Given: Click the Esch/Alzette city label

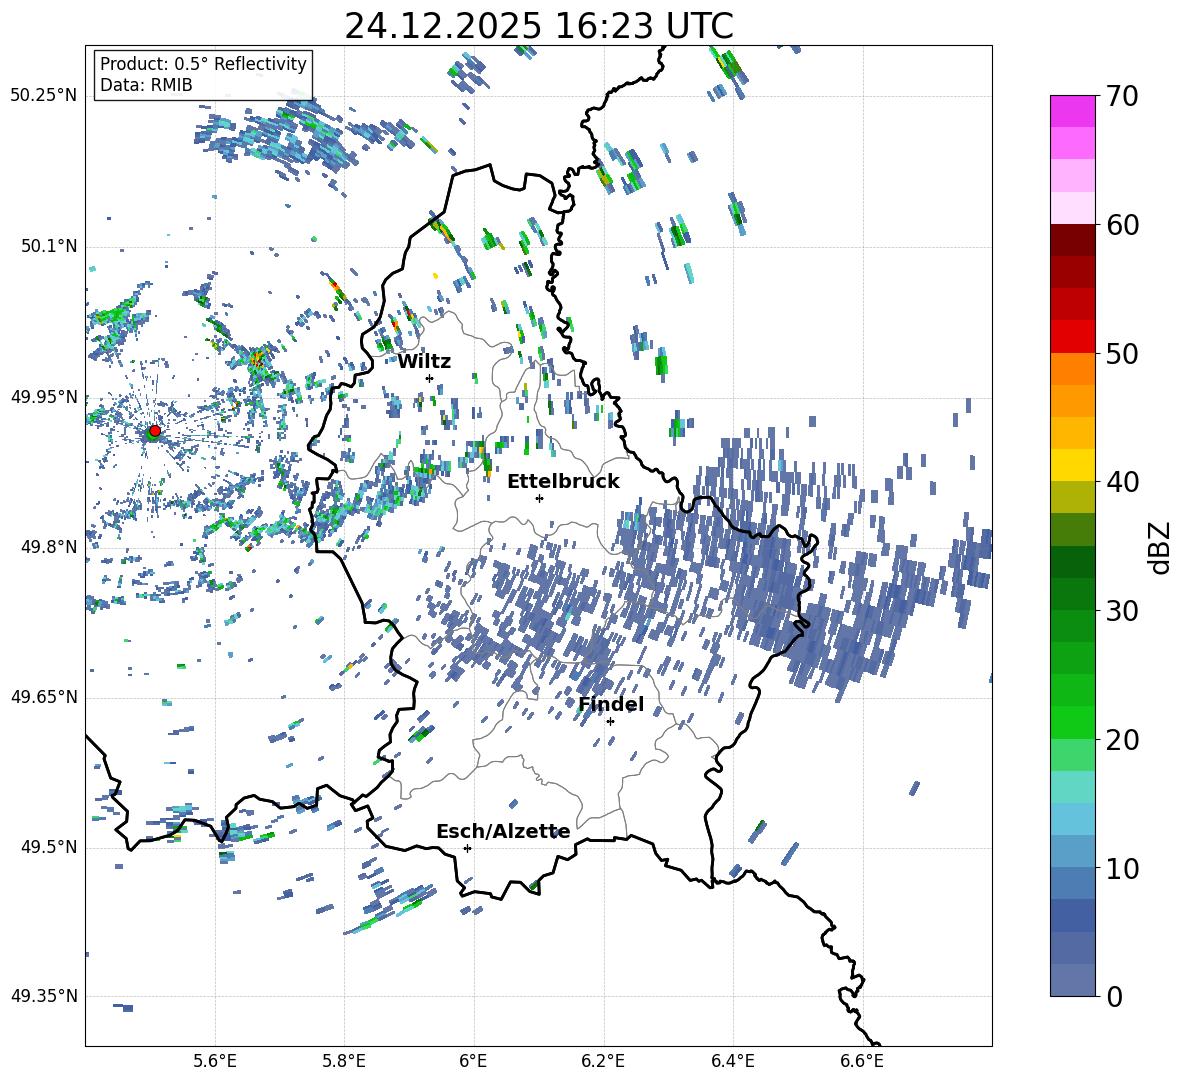Looking at the screenshot, I should (503, 831).
